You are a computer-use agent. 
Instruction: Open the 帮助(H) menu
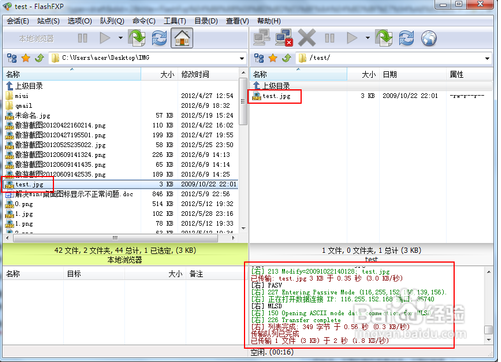[269, 21]
